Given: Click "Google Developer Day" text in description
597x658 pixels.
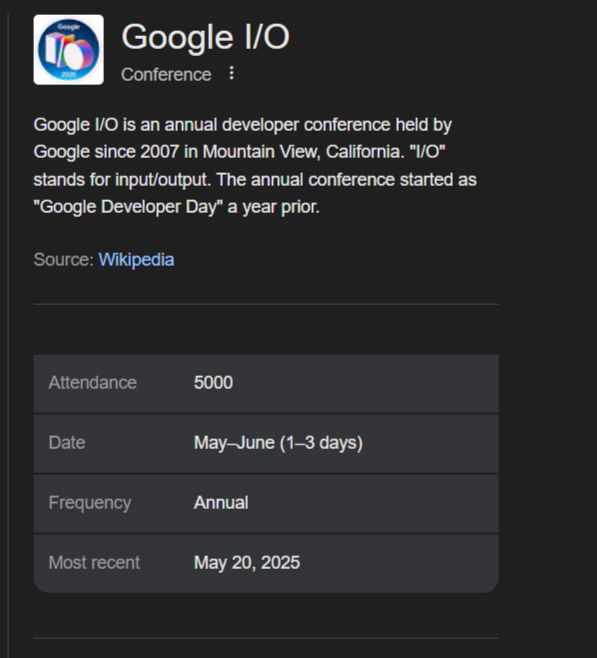Looking at the screenshot, I should (x=128, y=207).
